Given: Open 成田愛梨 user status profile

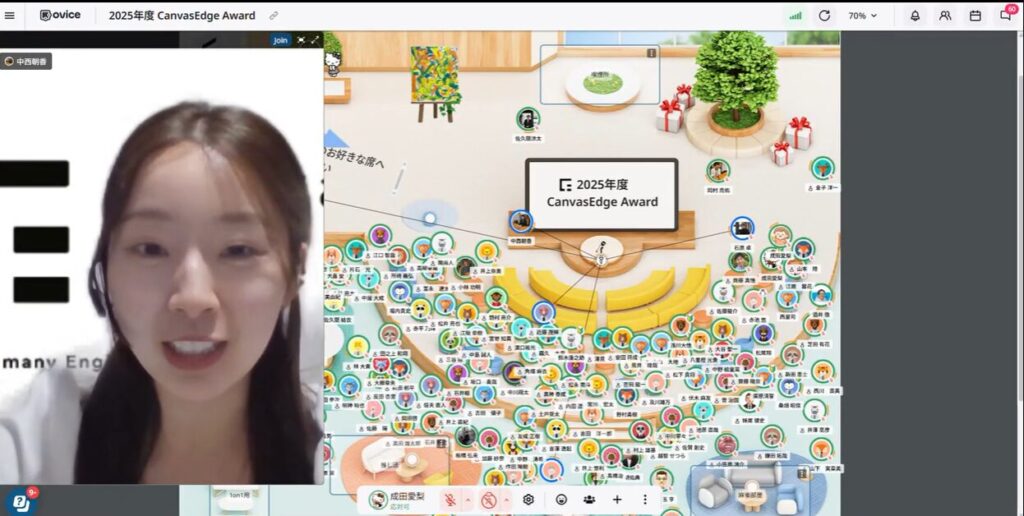Looking at the screenshot, I should coord(398,500).
